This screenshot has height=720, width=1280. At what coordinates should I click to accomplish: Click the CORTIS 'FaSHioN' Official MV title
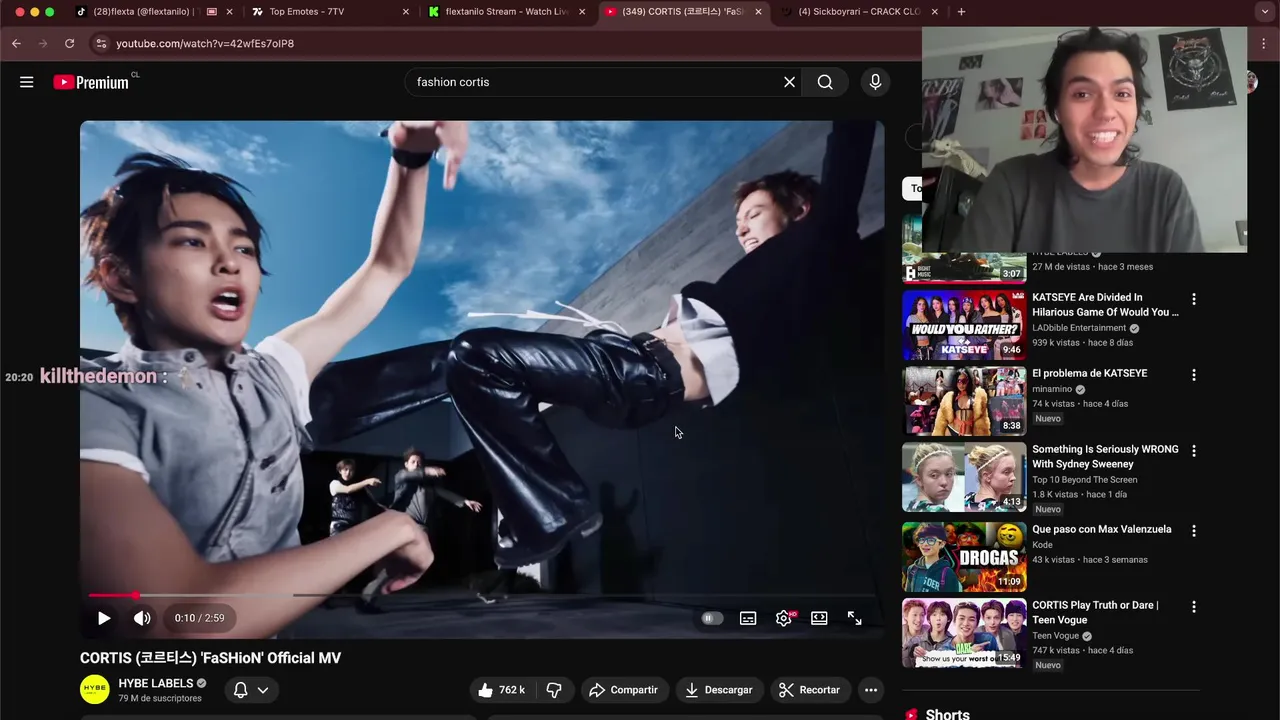210,658
